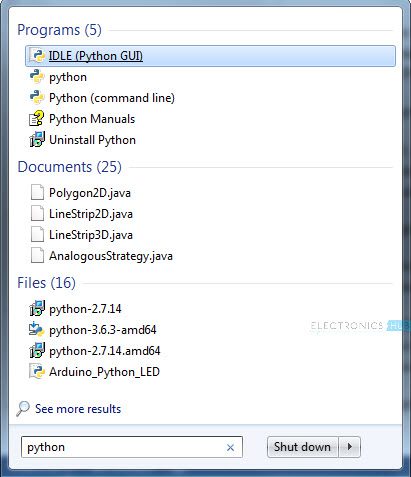Open the Arduino_Python_LED script icon
This screenshot has height=477, width=411.
(x=37, y=372)
